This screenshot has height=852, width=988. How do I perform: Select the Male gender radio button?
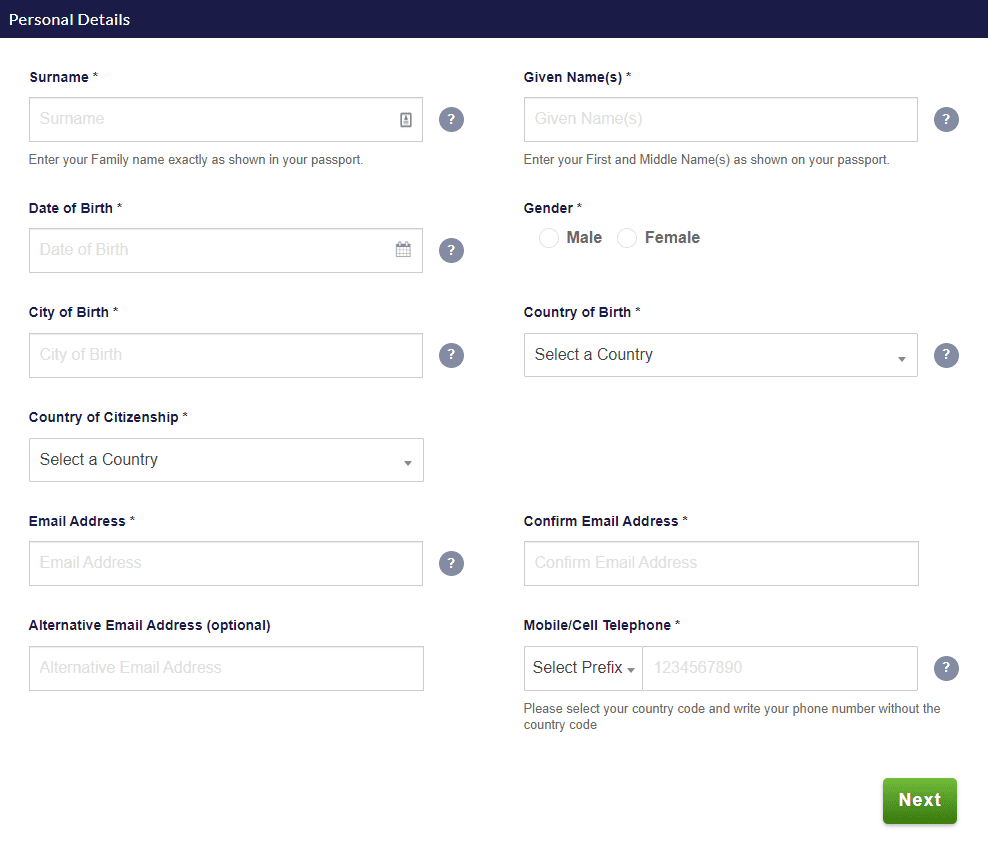tap(549, 238)
